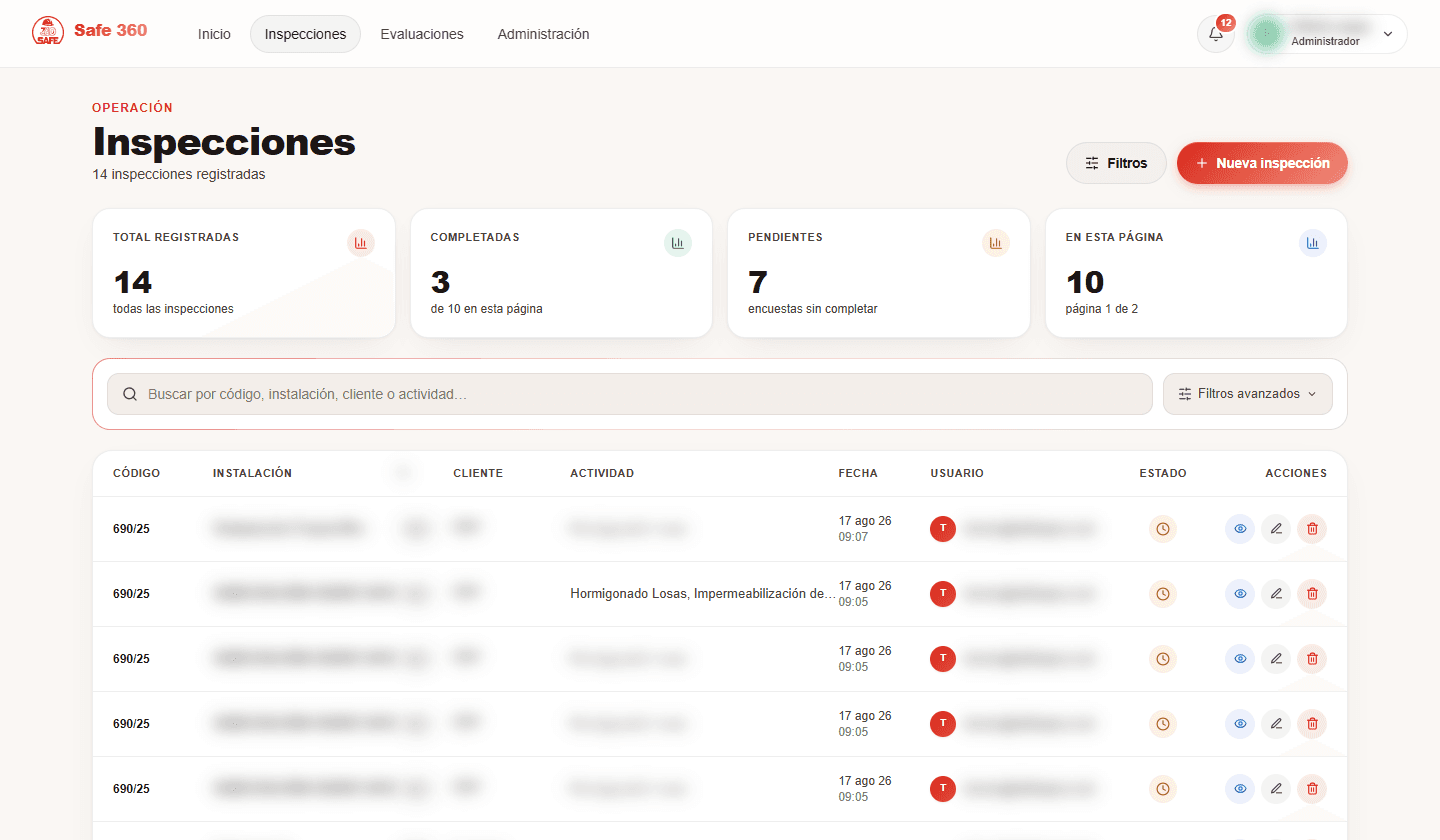Click the Filtros button

1116,163
